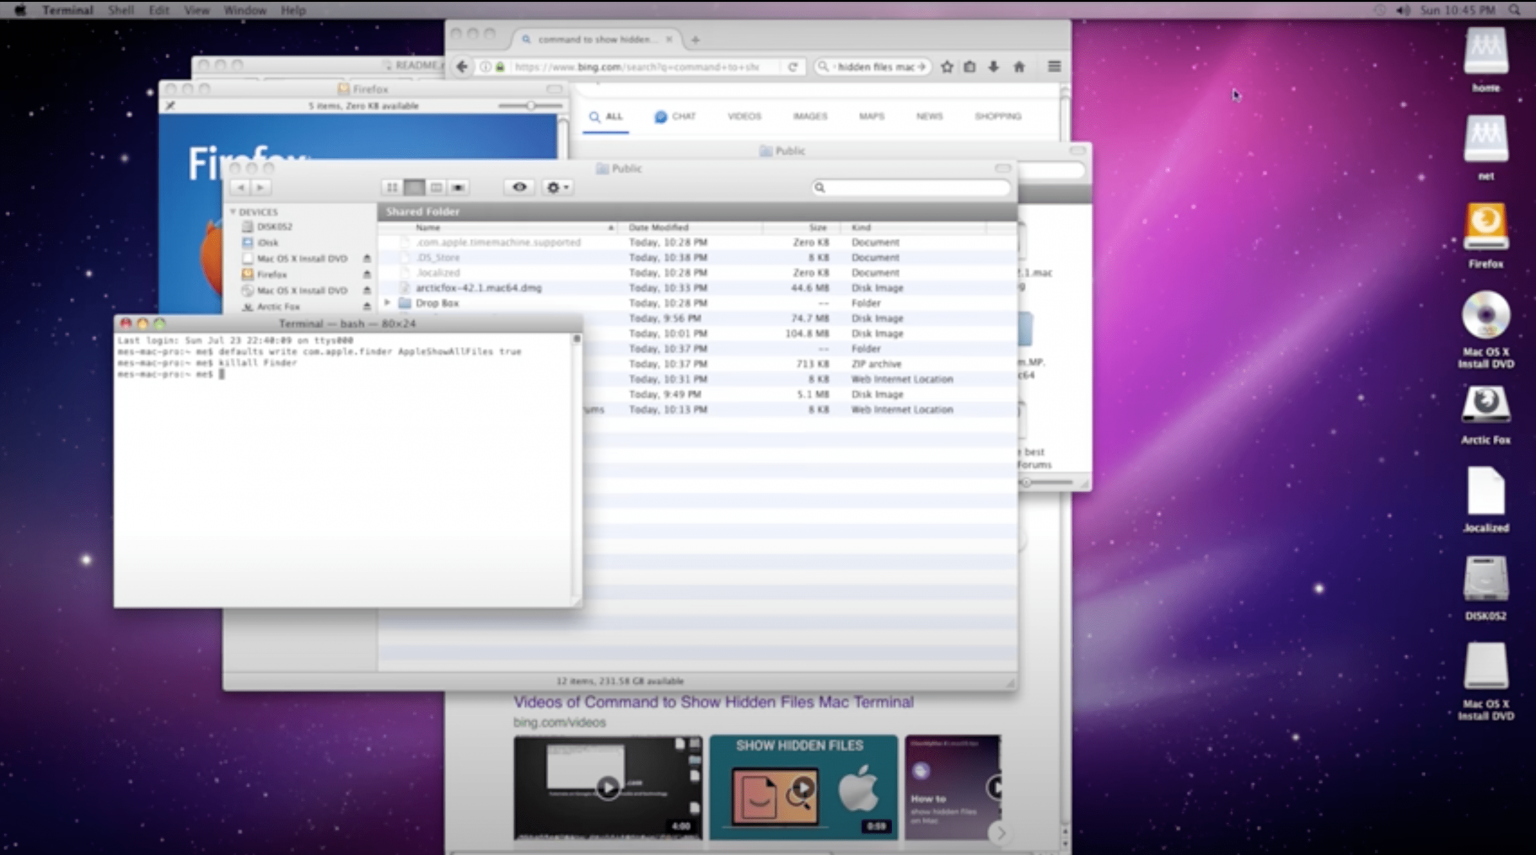This screenshot has height=855, width=1536.
Task: Click the Firefox back navigation button
Action: point(461,66)
